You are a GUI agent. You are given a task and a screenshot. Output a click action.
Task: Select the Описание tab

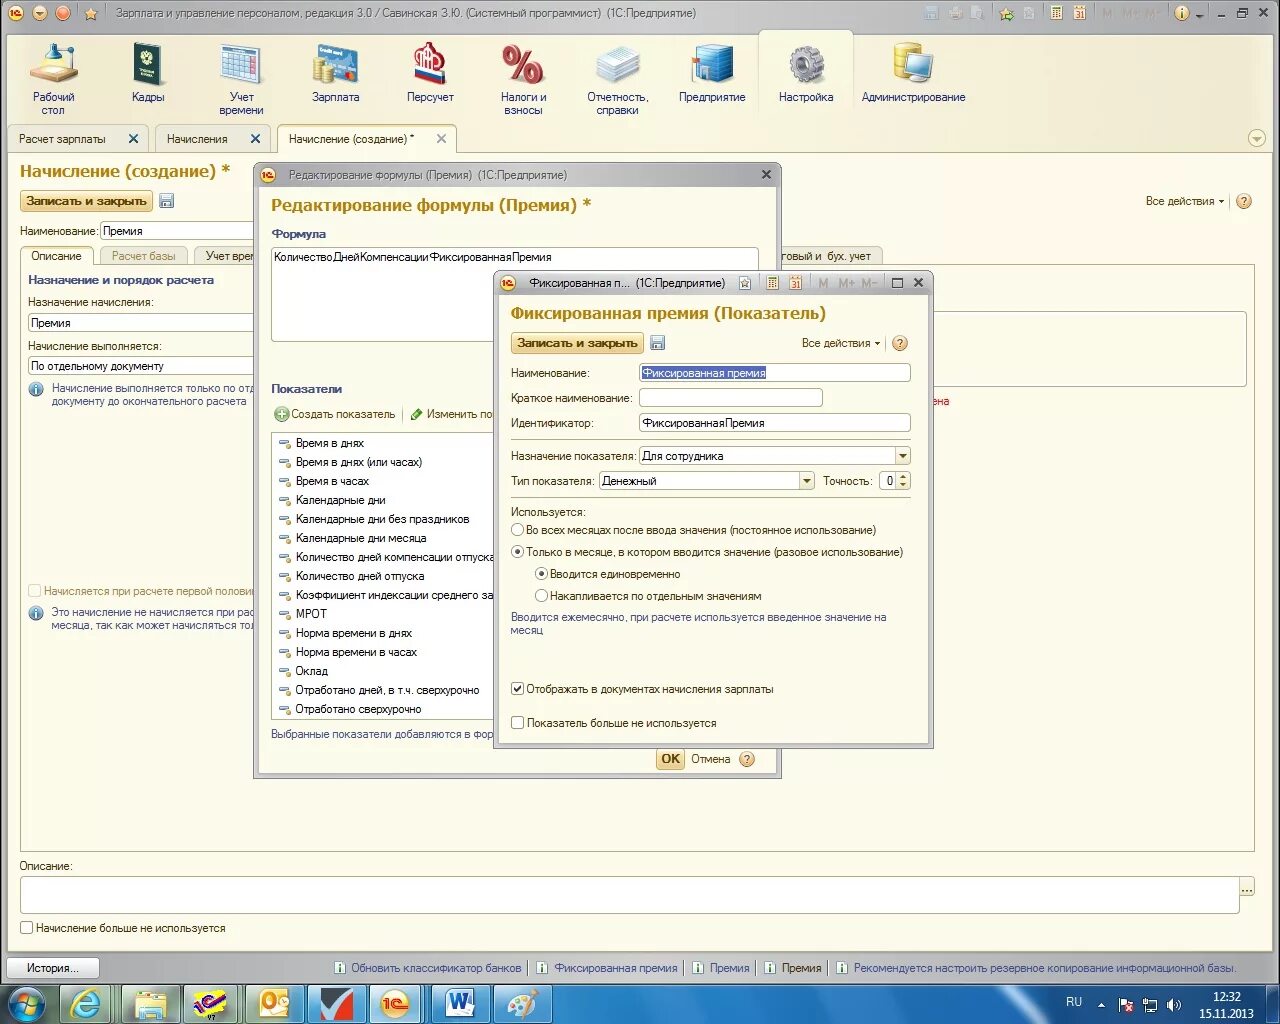[x=56, y=256]
